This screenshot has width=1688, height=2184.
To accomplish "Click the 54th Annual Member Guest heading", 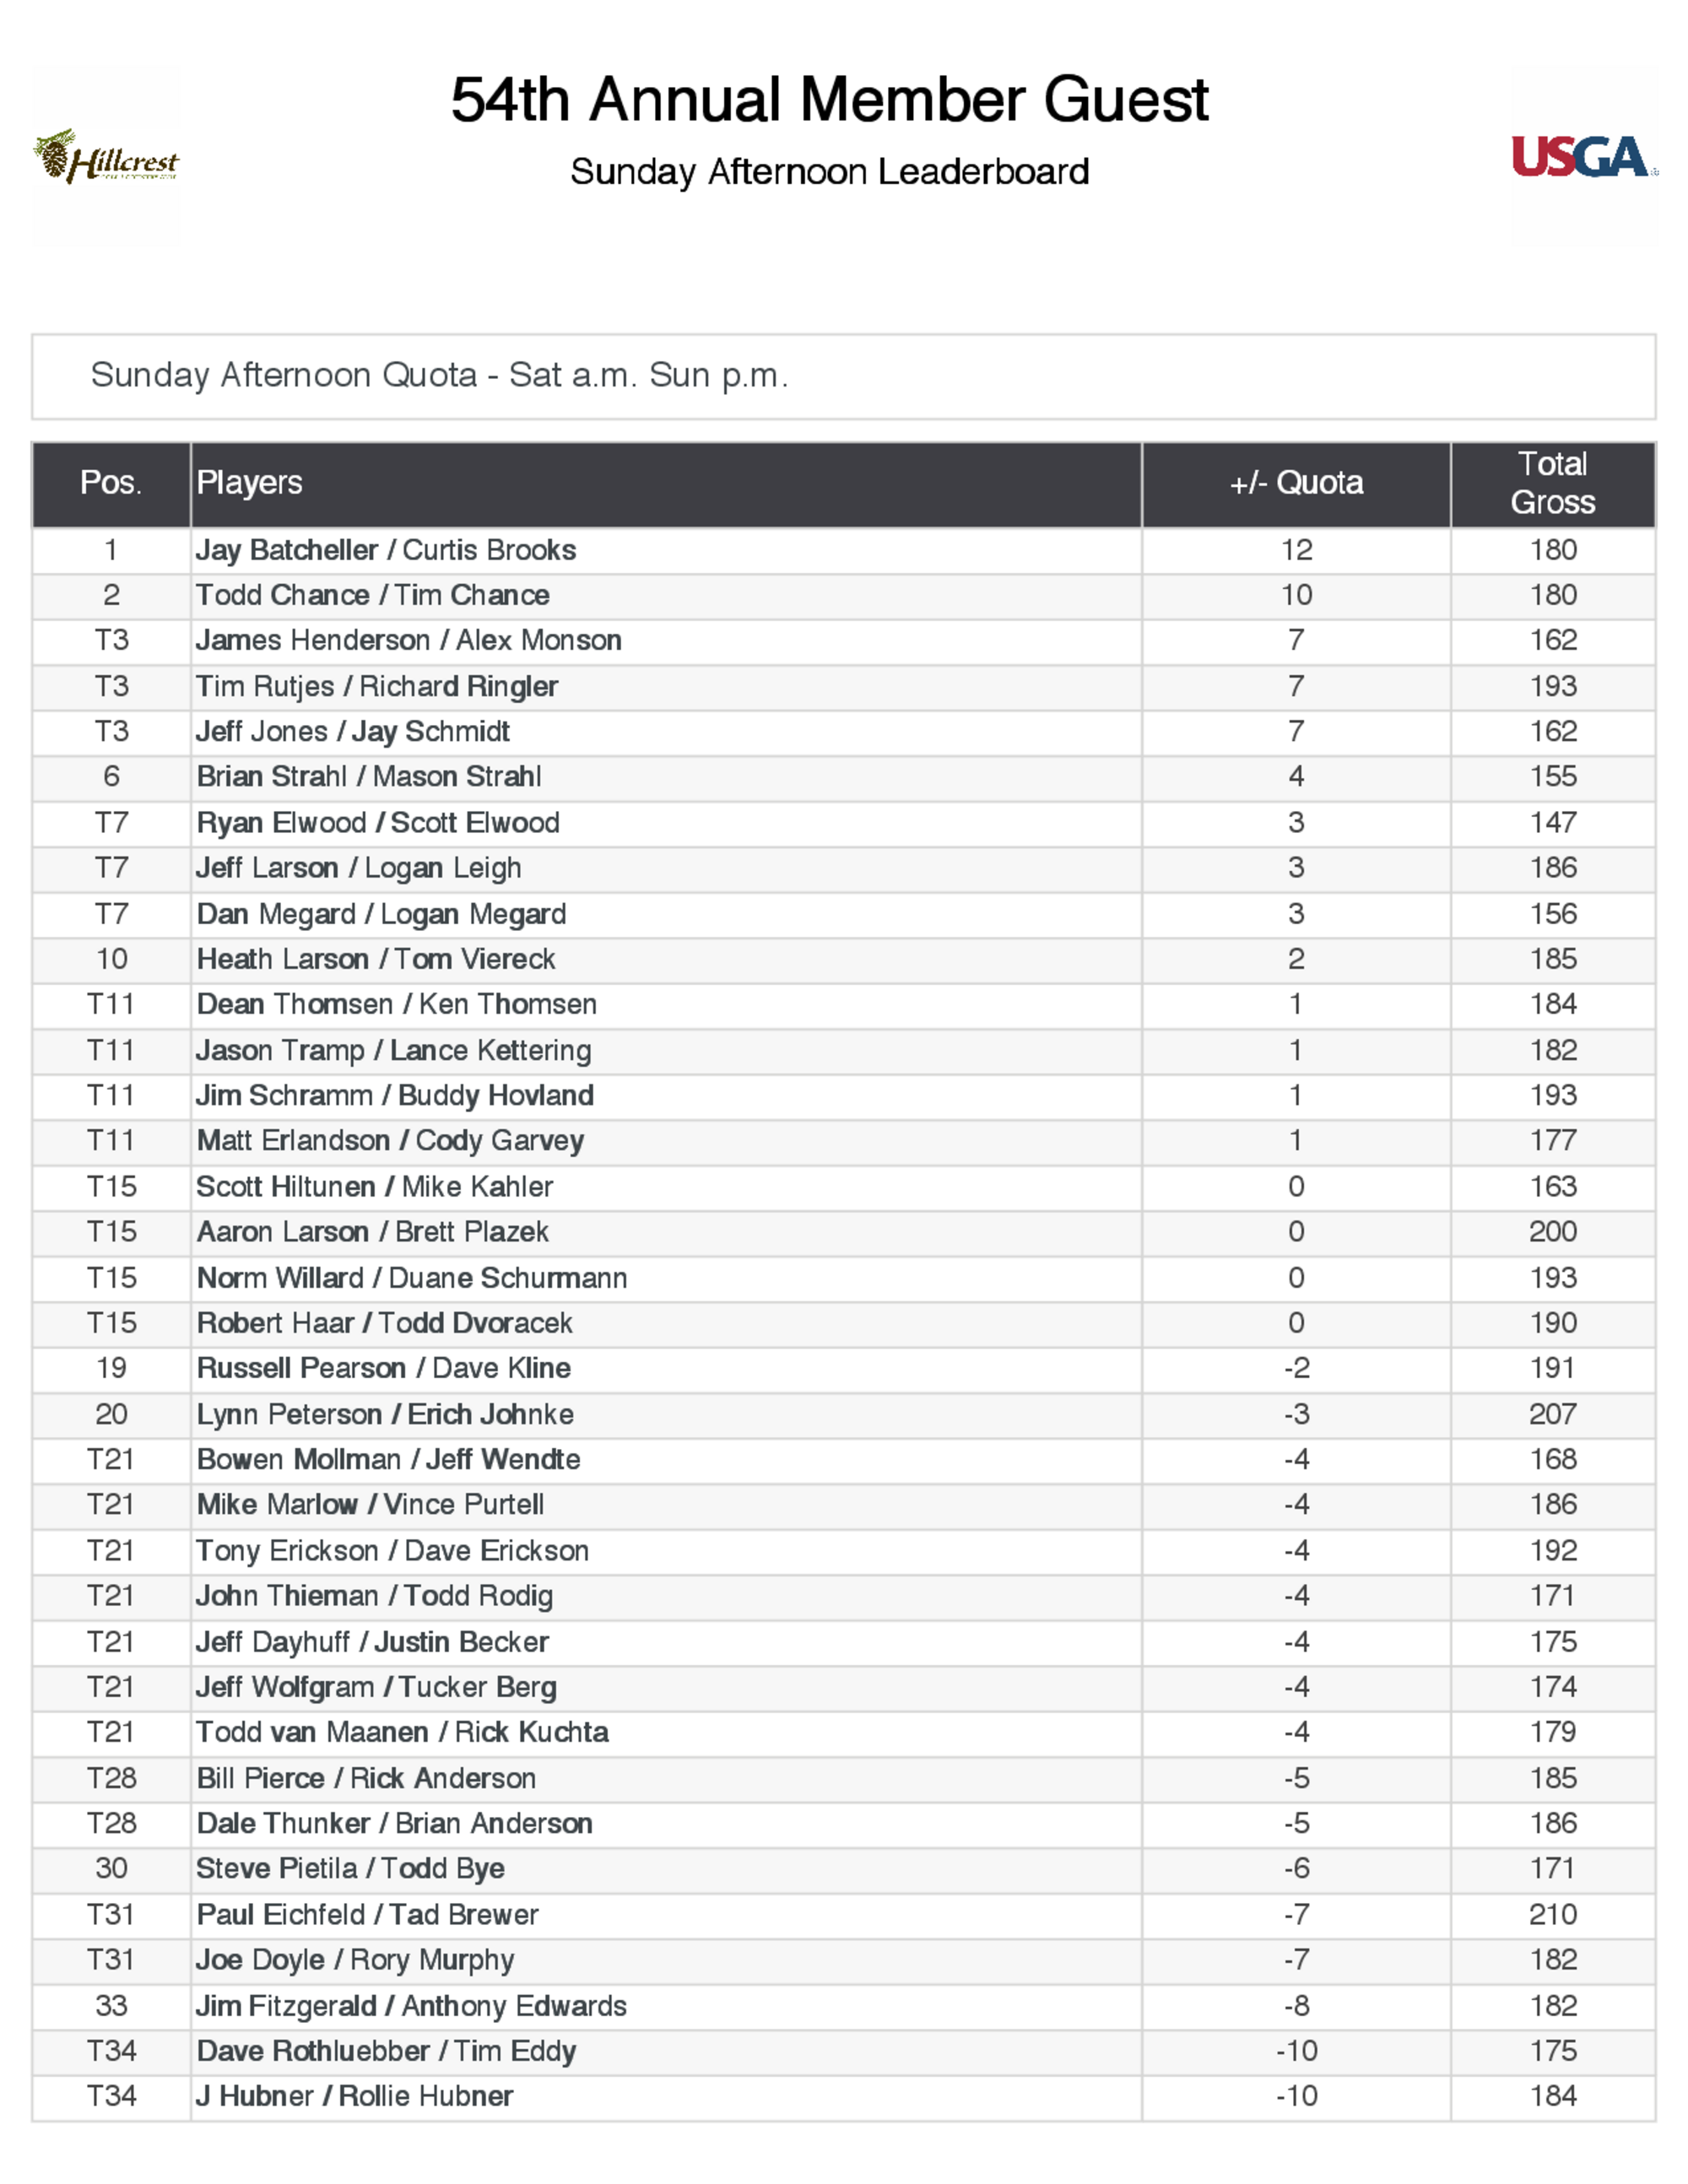I will pos(829,100).
